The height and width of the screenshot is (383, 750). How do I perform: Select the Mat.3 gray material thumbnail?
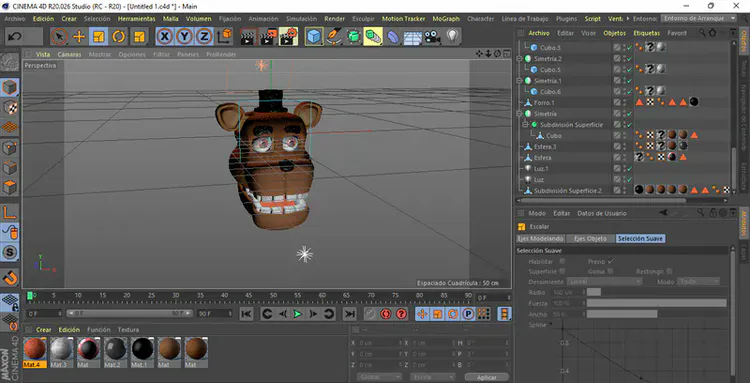click(x=61, y=352)
